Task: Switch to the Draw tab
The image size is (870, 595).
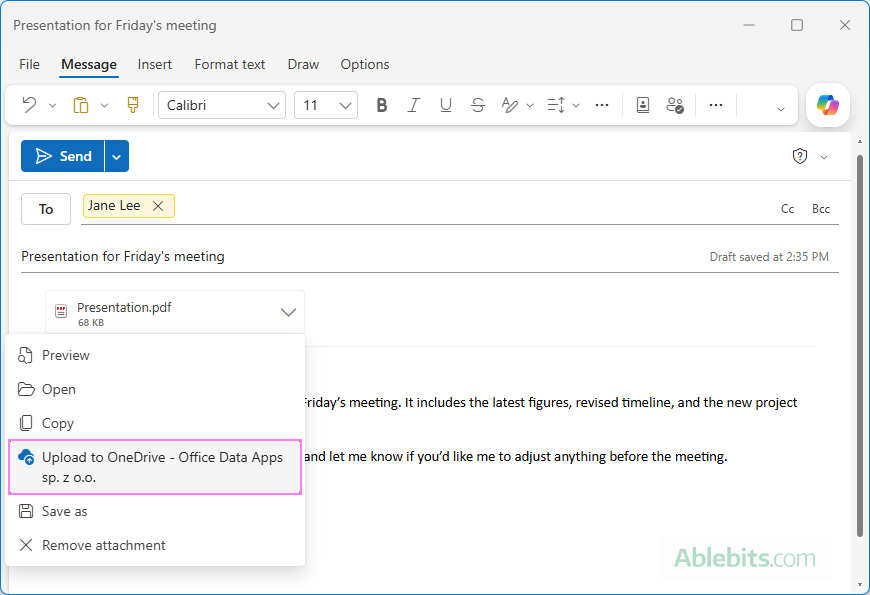Action: click(303, 64)
